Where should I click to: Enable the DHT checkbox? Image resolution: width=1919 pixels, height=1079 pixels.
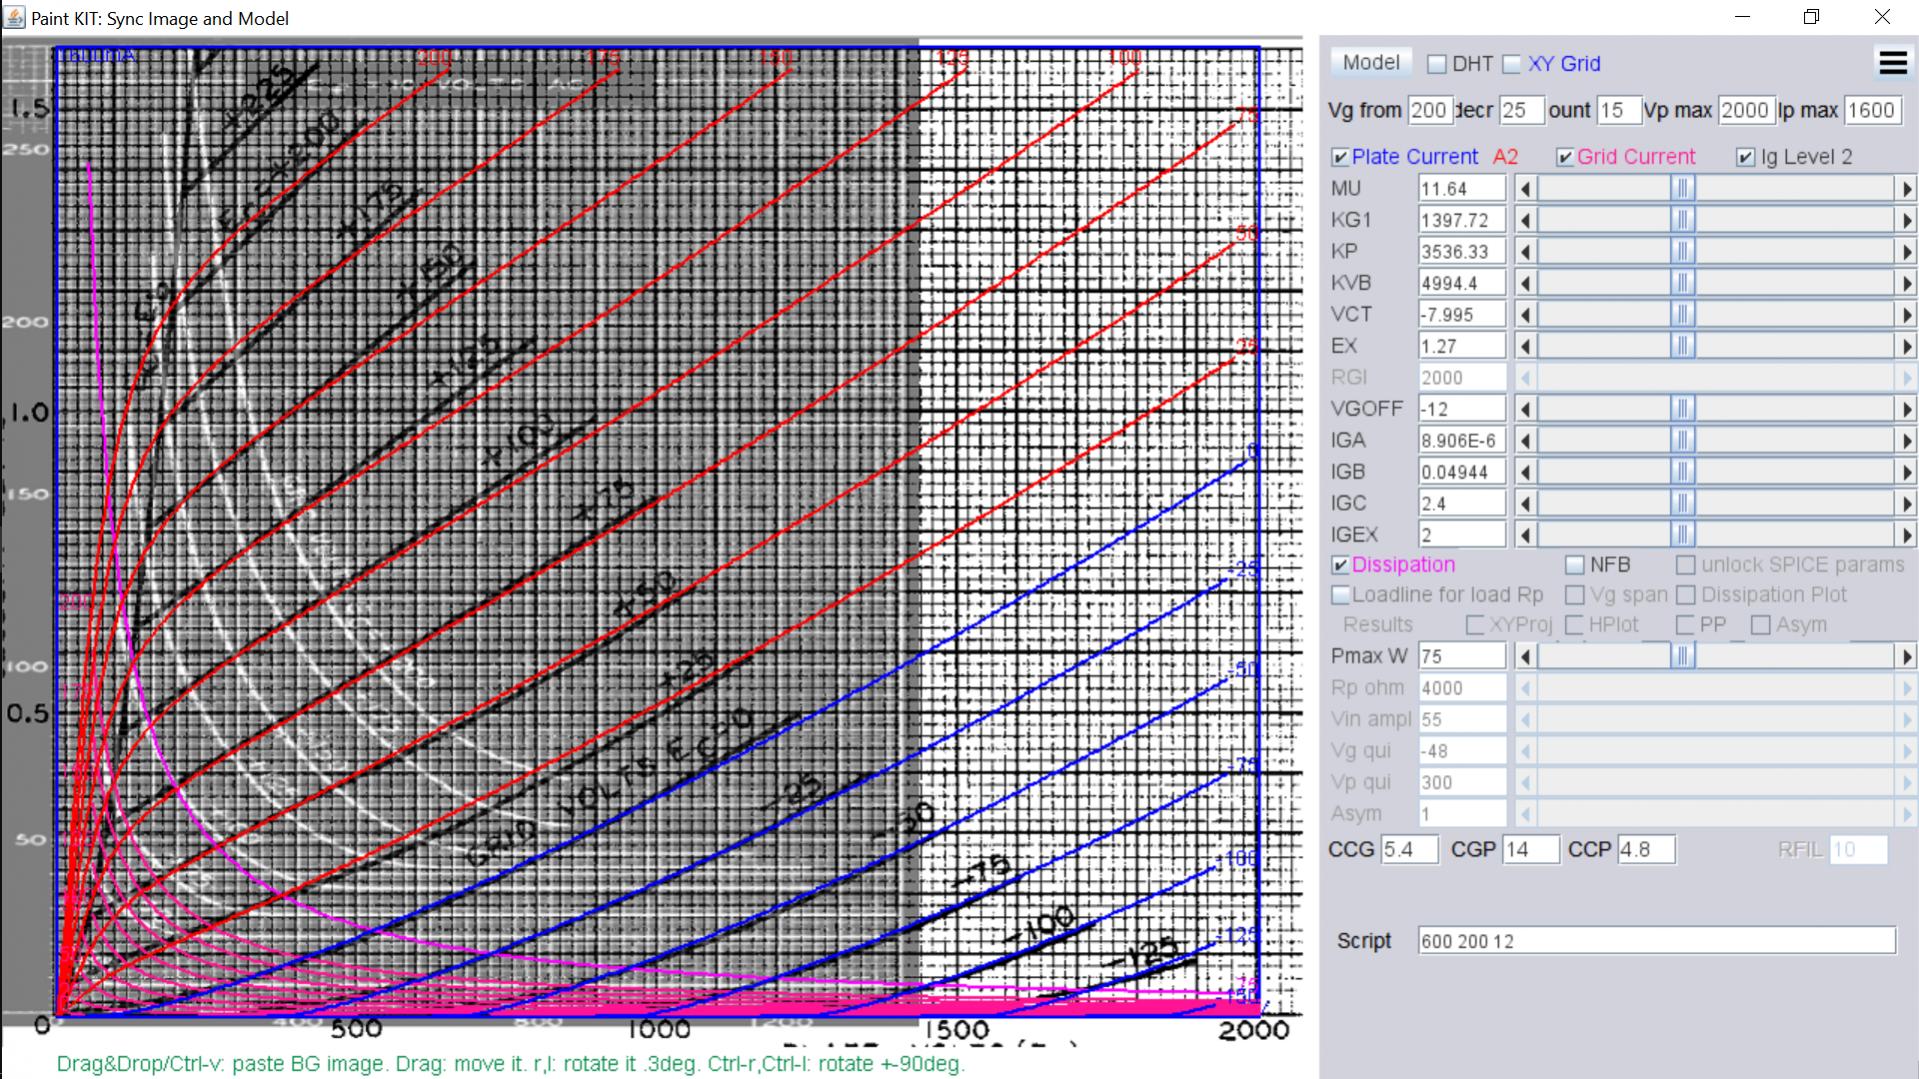[1437, 64]
